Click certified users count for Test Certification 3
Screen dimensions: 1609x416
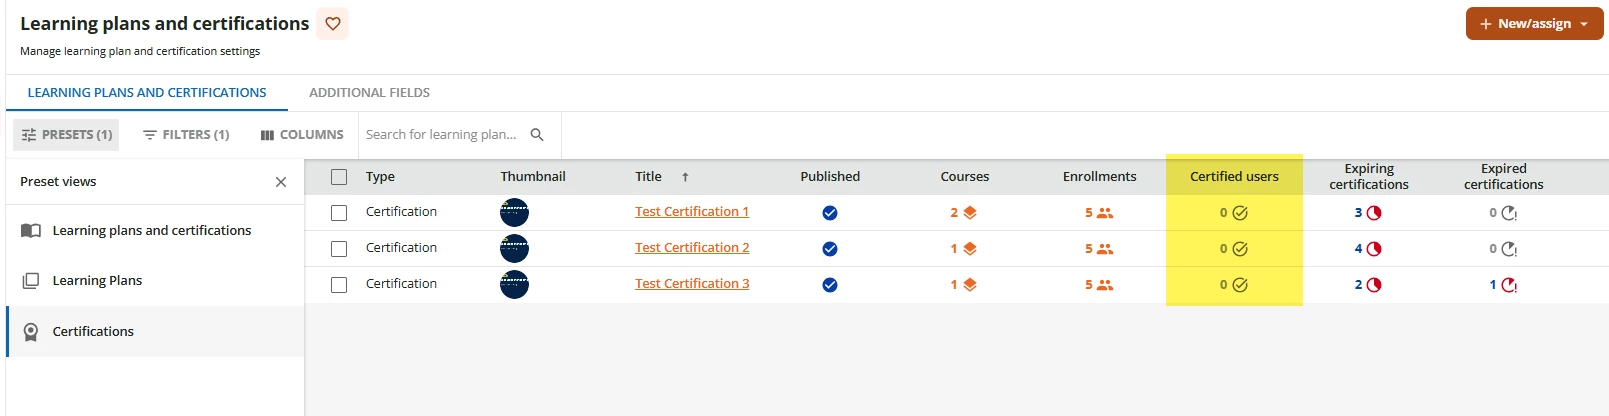click(x=1233, y=285)
